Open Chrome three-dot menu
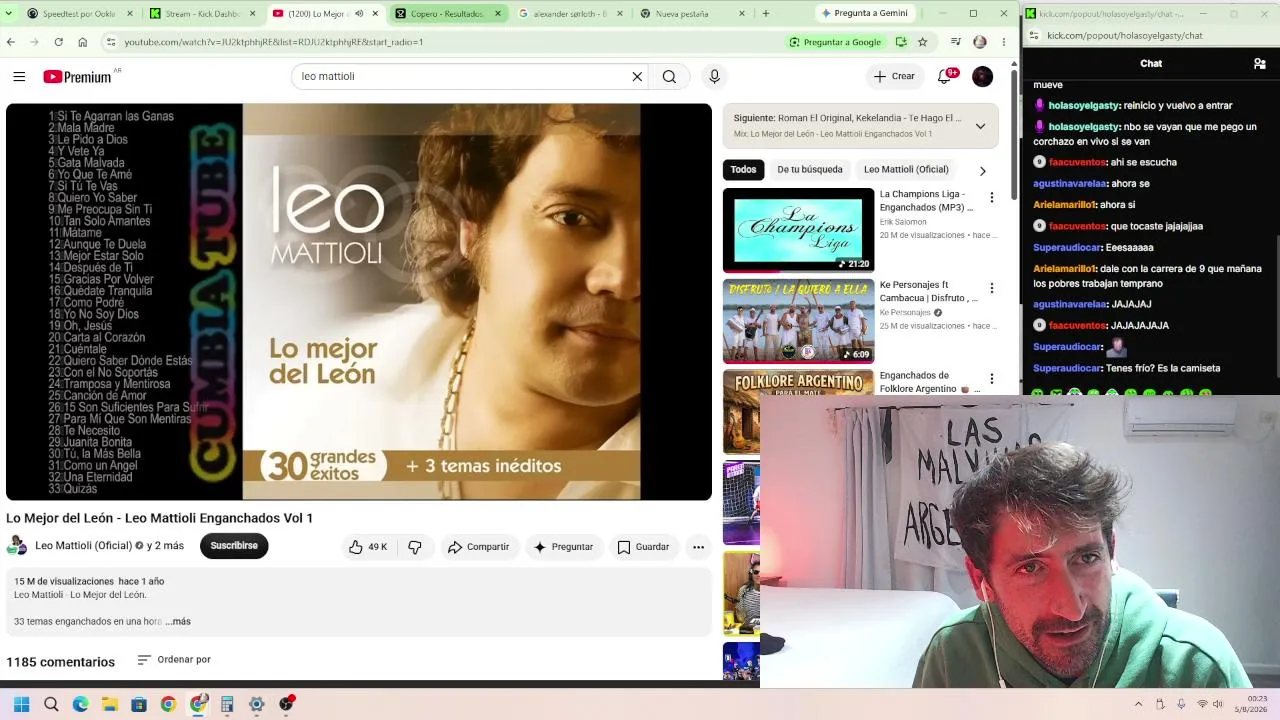 [1004, 42]
